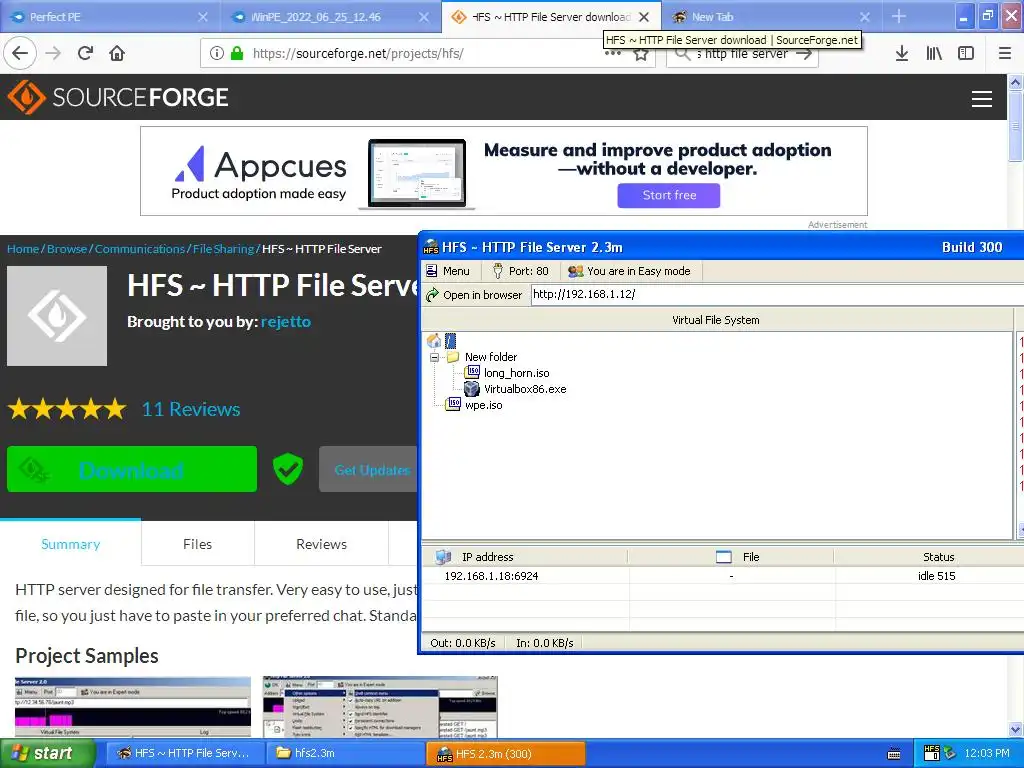Switch to HFS 2.3m (300) taskbar button
The width and height of the screenshot is (1024, 768).
[x=505, y=753]
